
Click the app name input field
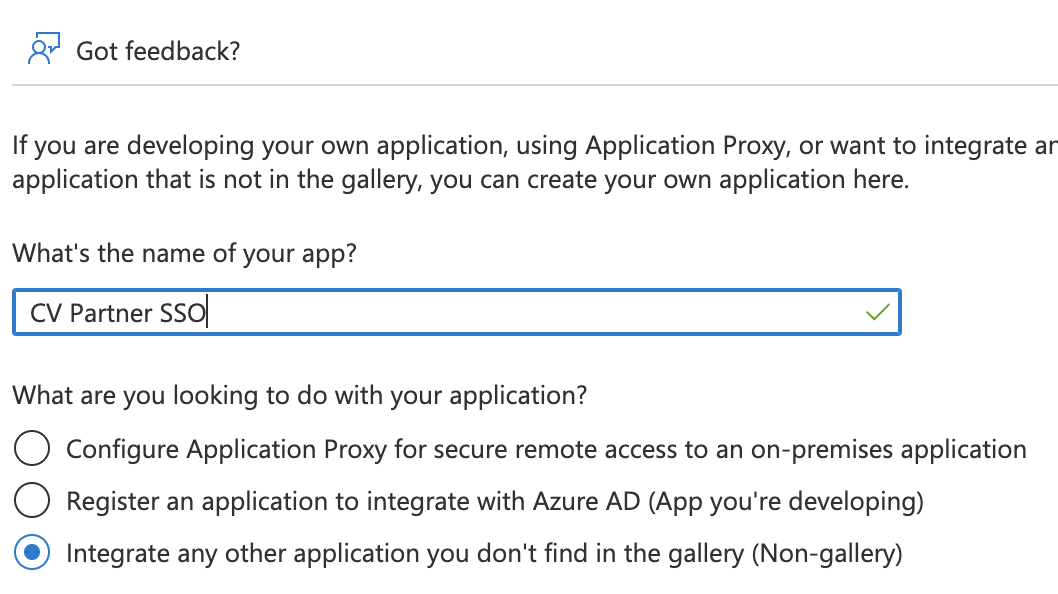pyautogui.click(x=500, y=313)
